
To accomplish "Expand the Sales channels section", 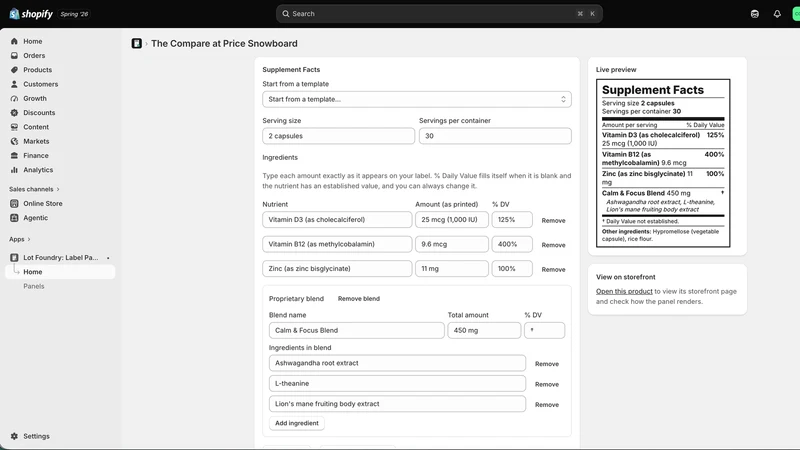I will [34, 189].
